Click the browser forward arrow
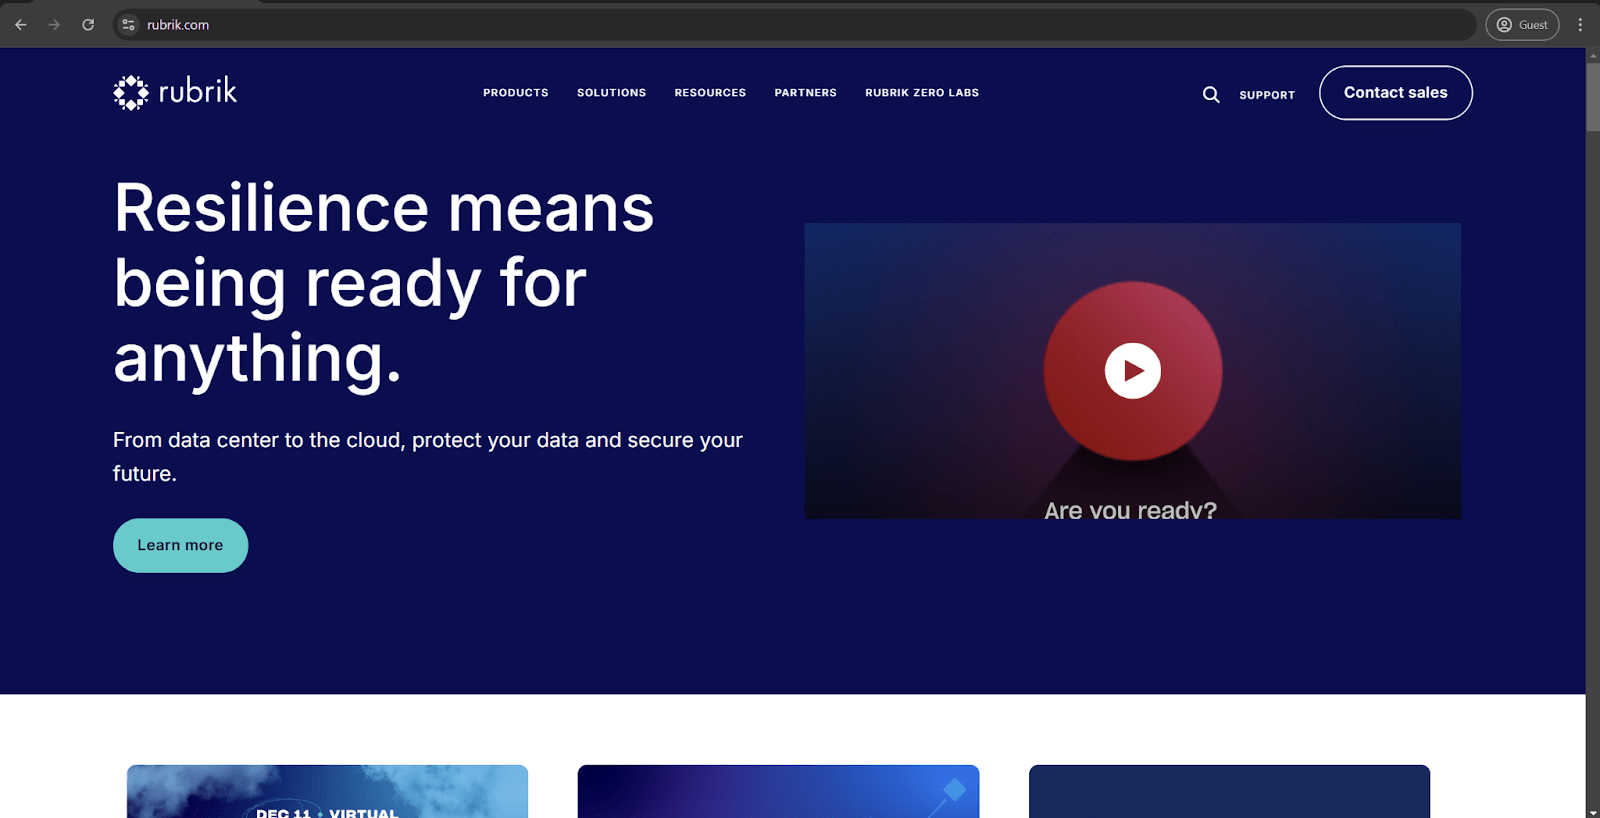 (54, 25)
